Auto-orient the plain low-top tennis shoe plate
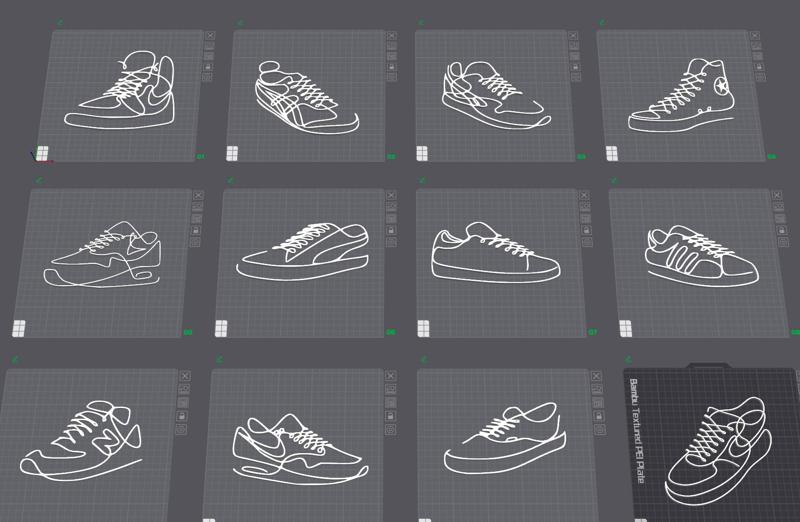800x522 pixels. (585, 207)
